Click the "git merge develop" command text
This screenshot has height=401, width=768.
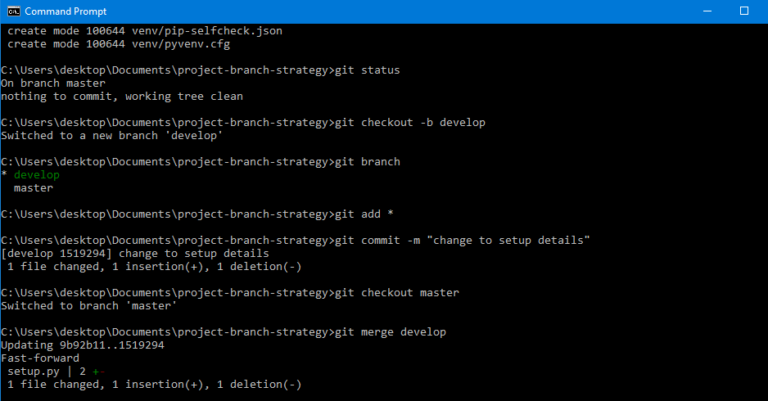point(388,331)
